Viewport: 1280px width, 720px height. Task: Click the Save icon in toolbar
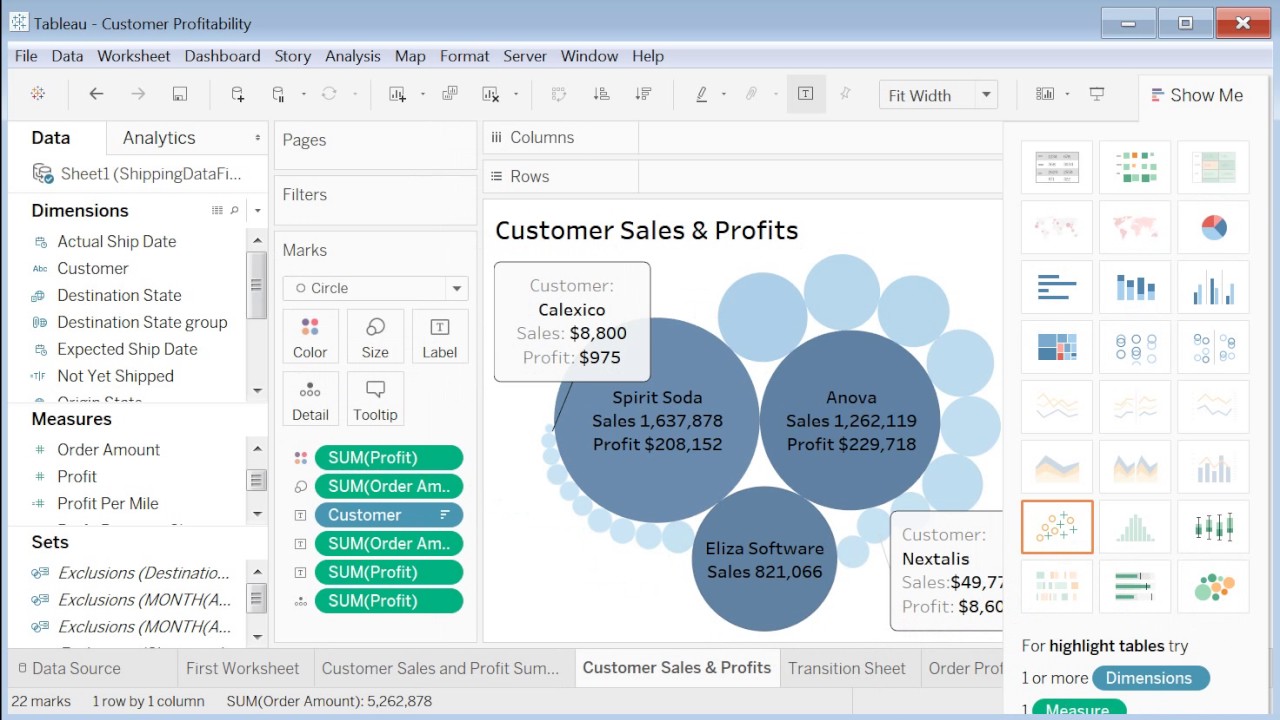coord(180,94)
